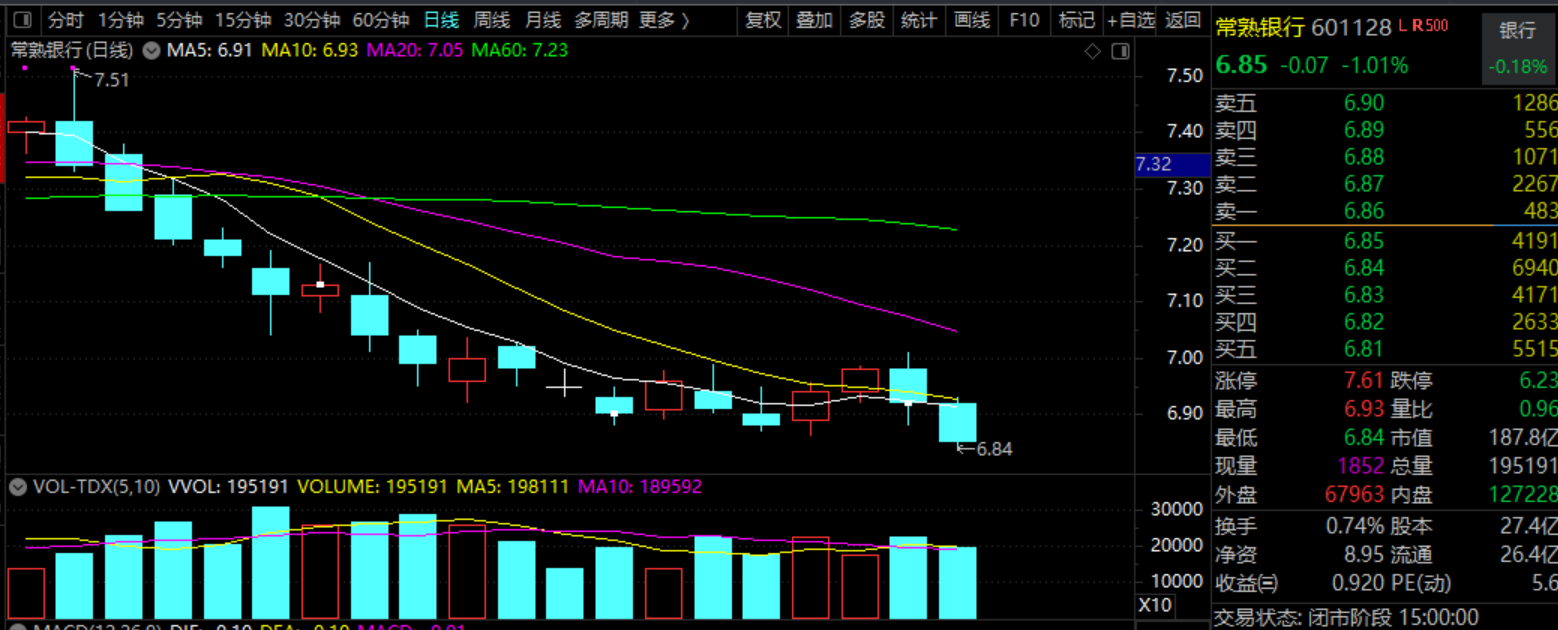
Task: Click the 外盘 value 67963
Action: coord(1354,494)
